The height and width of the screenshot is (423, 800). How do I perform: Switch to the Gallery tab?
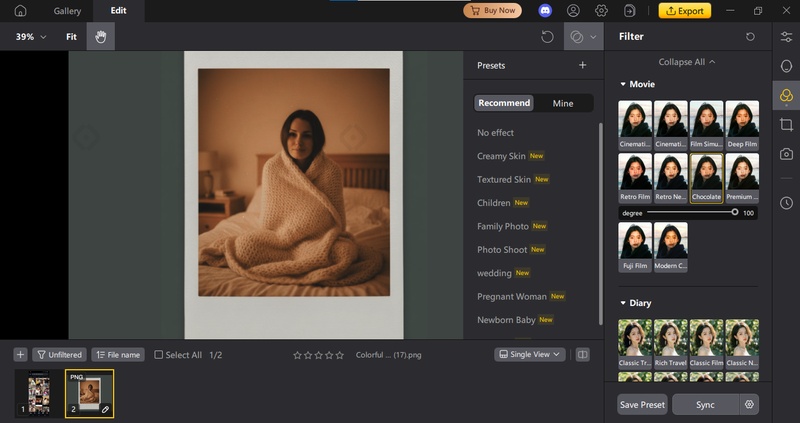click(67, 11)
